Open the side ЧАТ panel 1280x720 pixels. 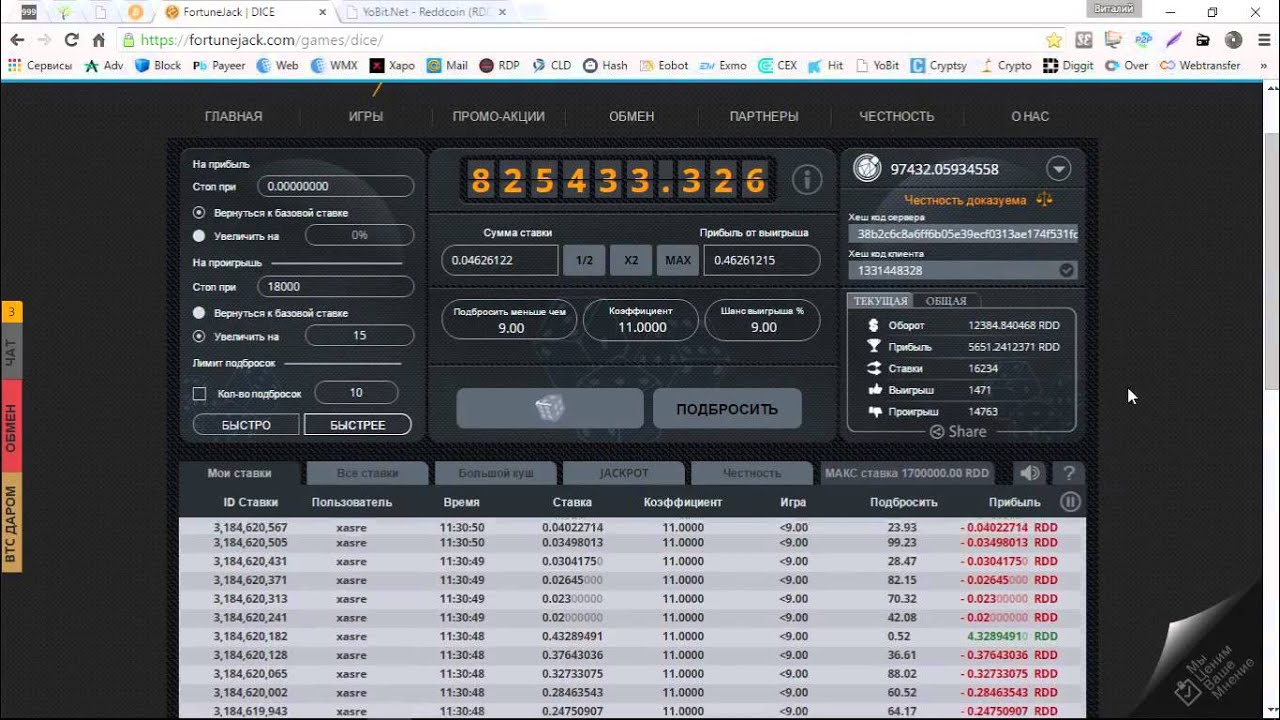pyautogui.click(x=11, y=352)
